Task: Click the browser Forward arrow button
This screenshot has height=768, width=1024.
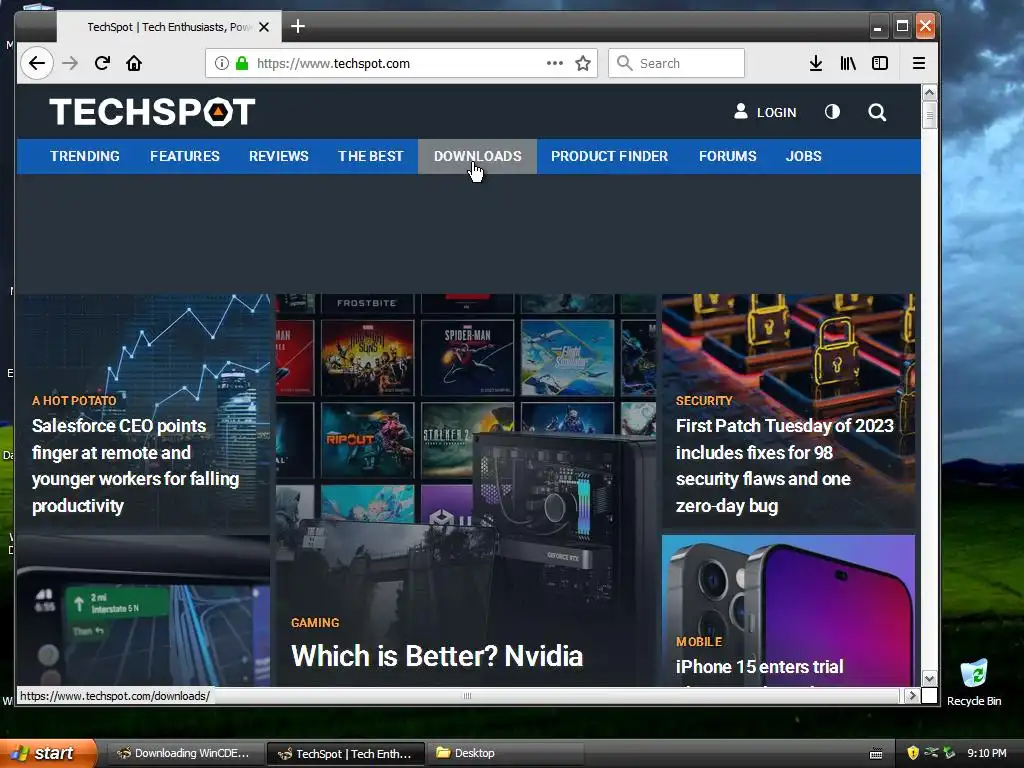Action: (x=70, y=63)
